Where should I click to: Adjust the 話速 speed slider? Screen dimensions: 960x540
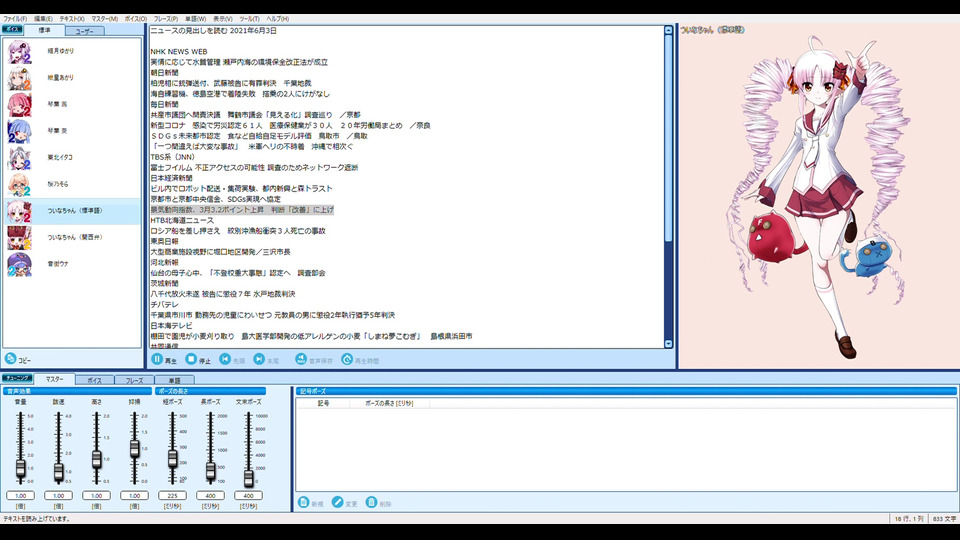point(58,471)
